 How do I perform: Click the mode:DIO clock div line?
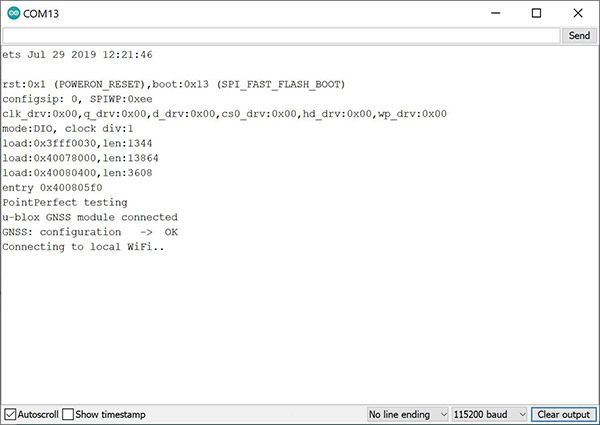pos(68,129)
